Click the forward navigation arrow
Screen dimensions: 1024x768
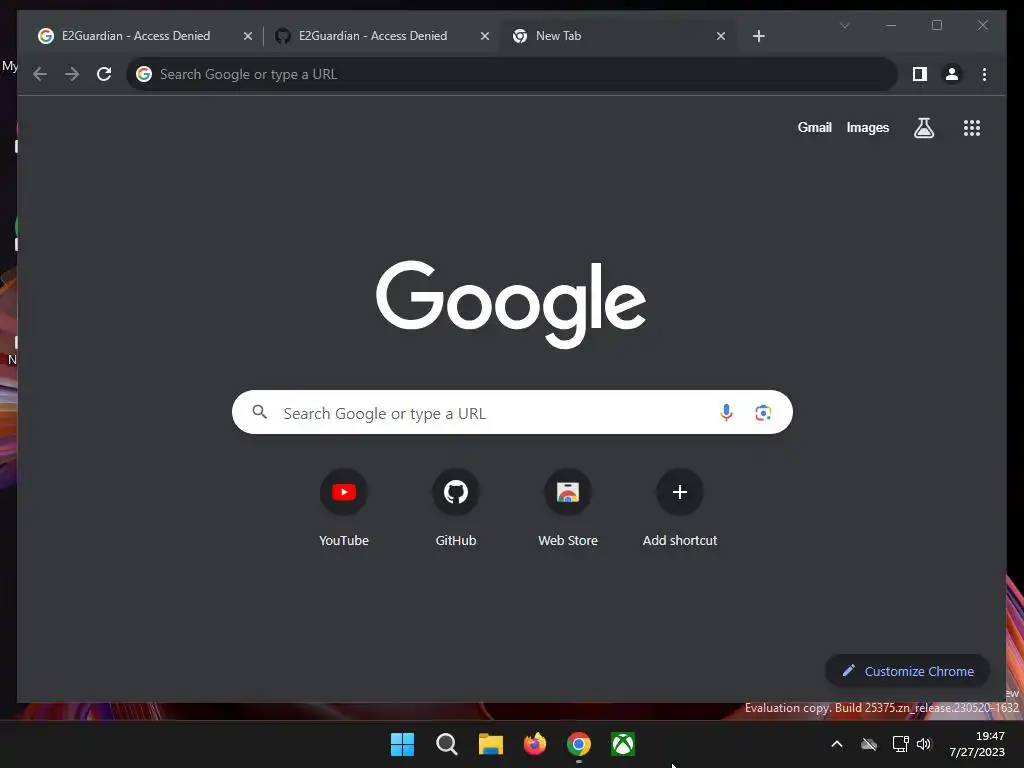72,74
